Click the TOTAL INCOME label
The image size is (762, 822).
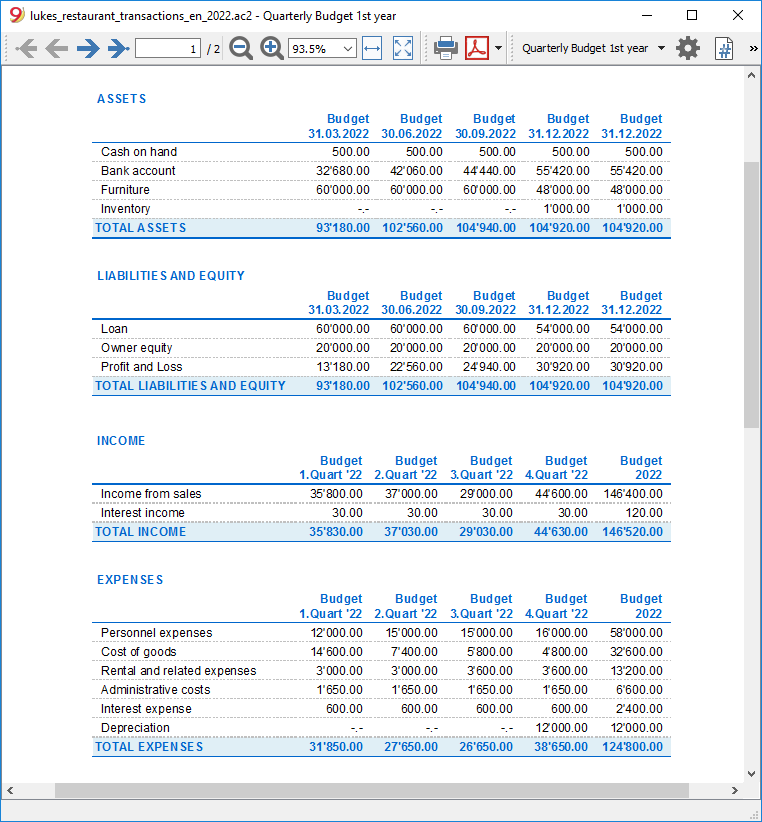[140, 532]
